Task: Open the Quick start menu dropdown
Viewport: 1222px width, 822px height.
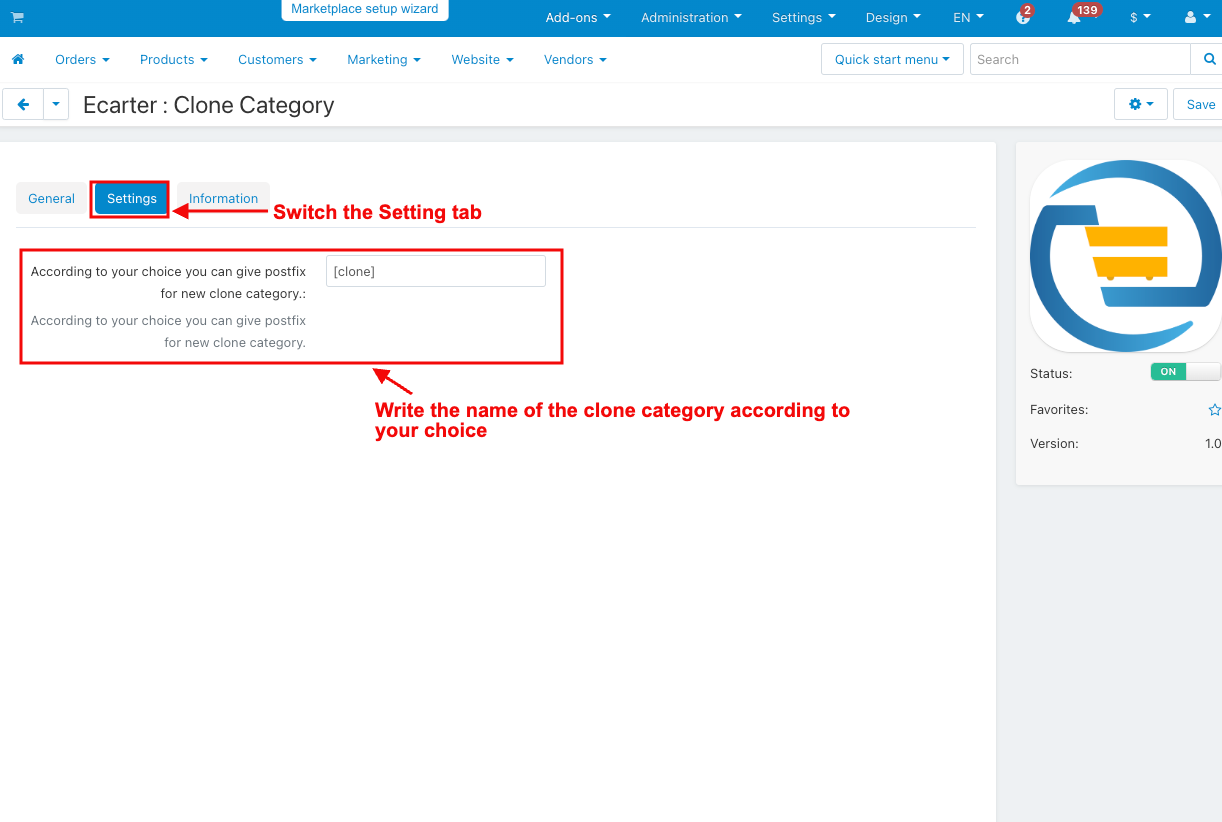Action: (892, 59)
